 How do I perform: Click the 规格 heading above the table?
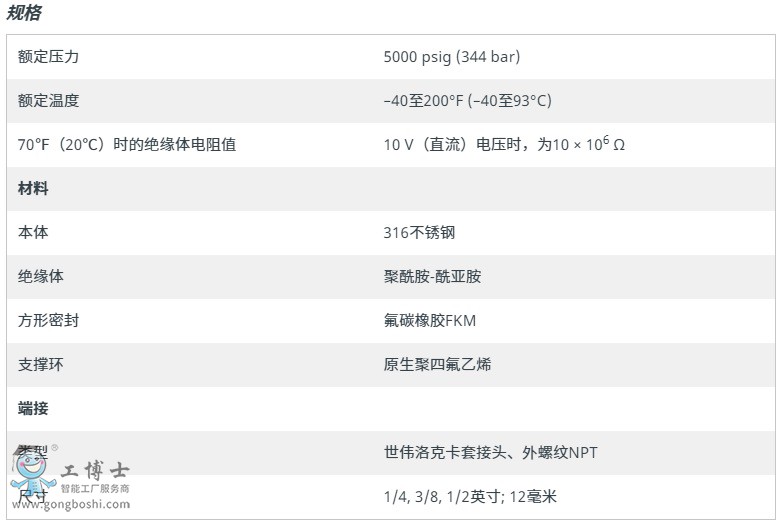(x=24, y=13)
